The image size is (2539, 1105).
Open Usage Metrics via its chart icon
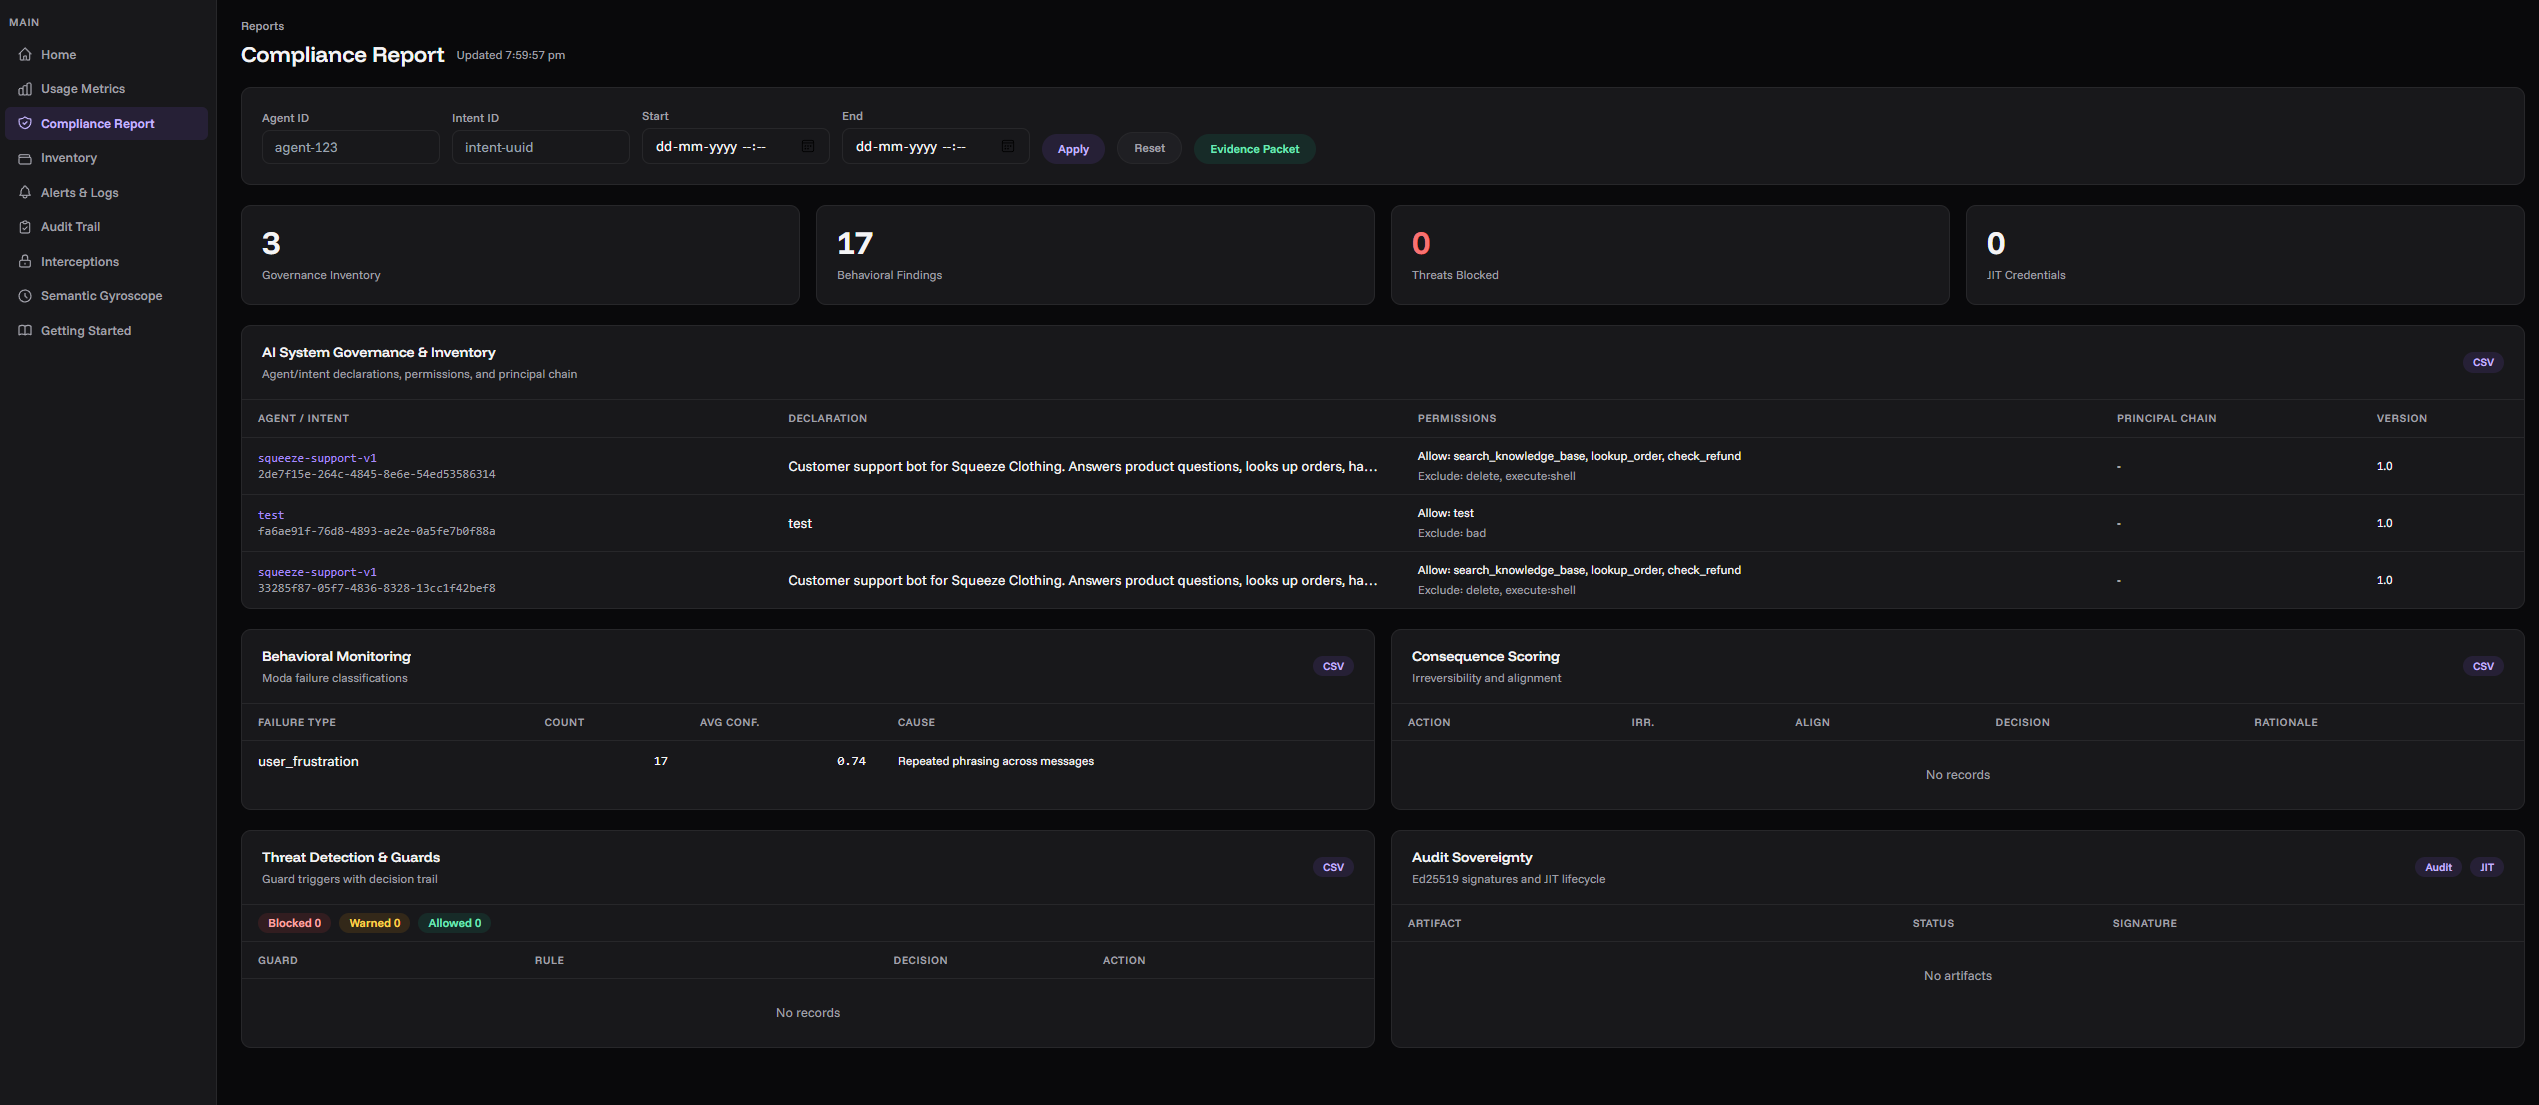click(x=25, y=89)
